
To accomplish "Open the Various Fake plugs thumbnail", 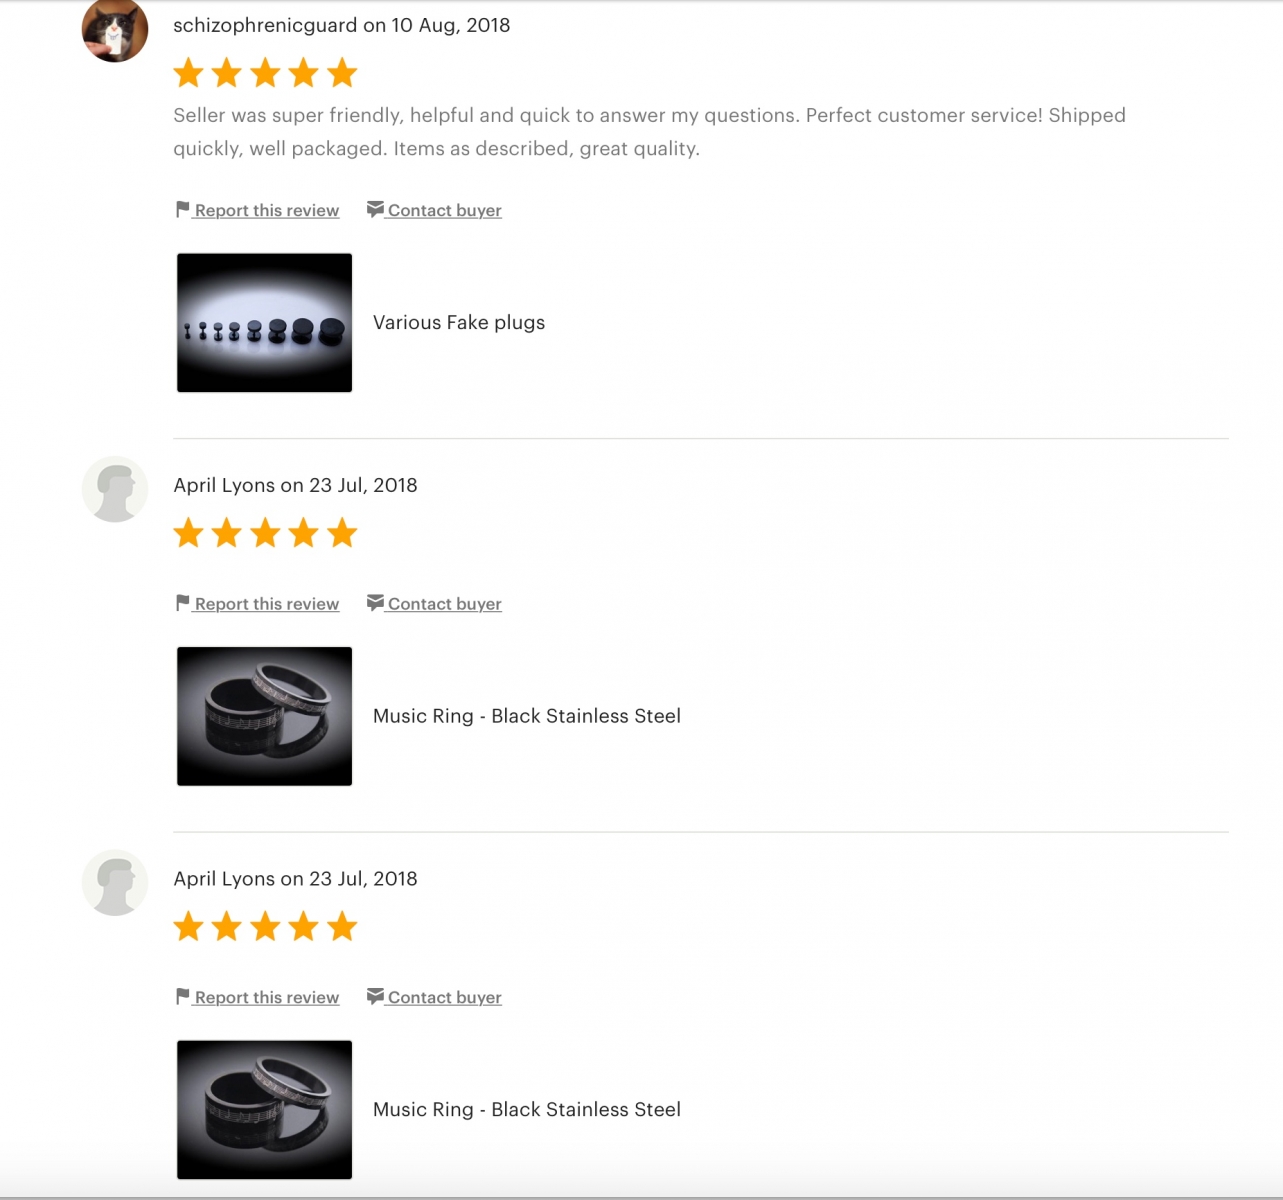I will click(x=264, y=323).
